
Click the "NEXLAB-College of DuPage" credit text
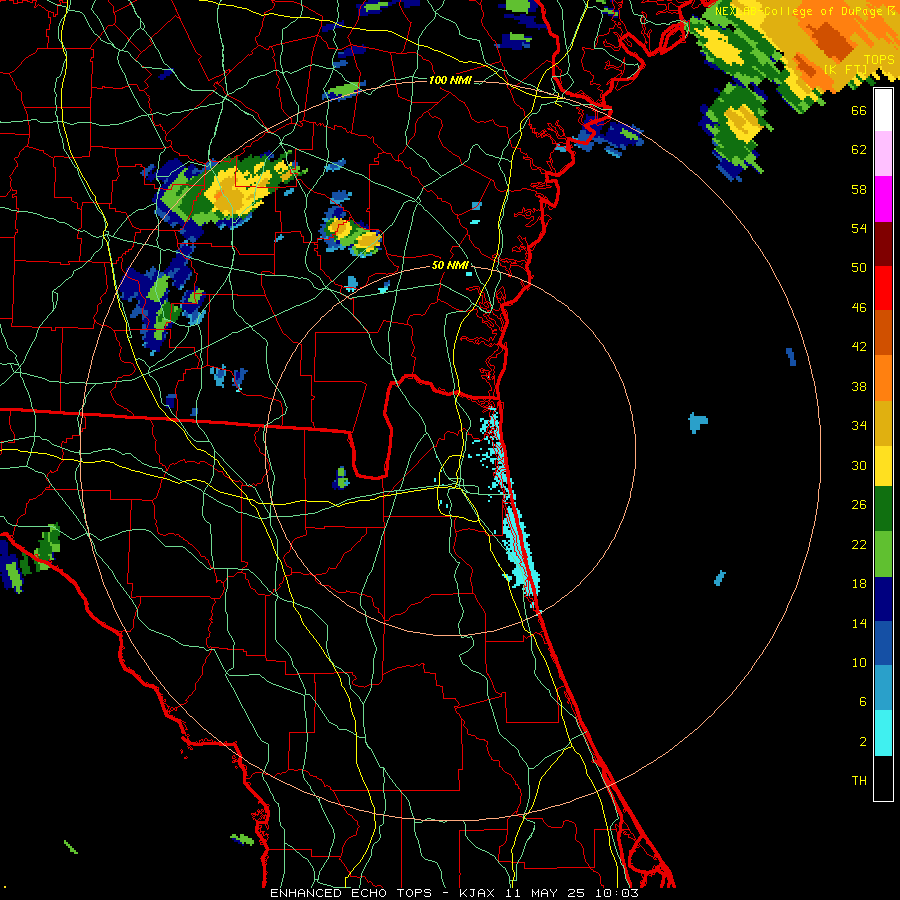point(798,11)
